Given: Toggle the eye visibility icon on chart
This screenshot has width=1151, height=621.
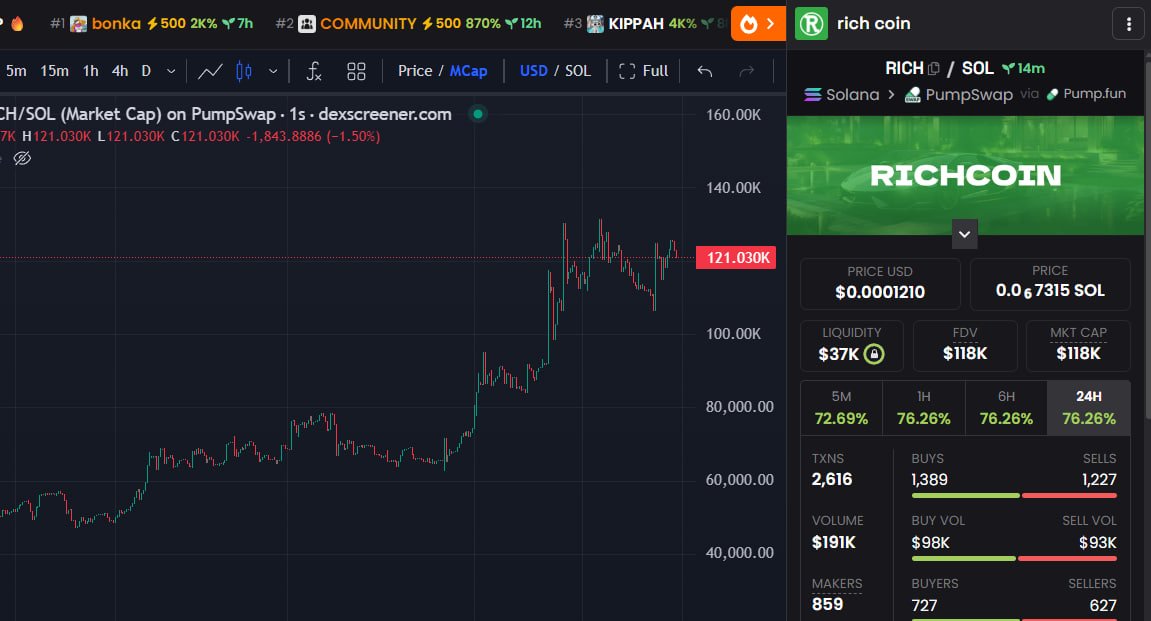Looking at the screenshot, I should tap(22, 158).
